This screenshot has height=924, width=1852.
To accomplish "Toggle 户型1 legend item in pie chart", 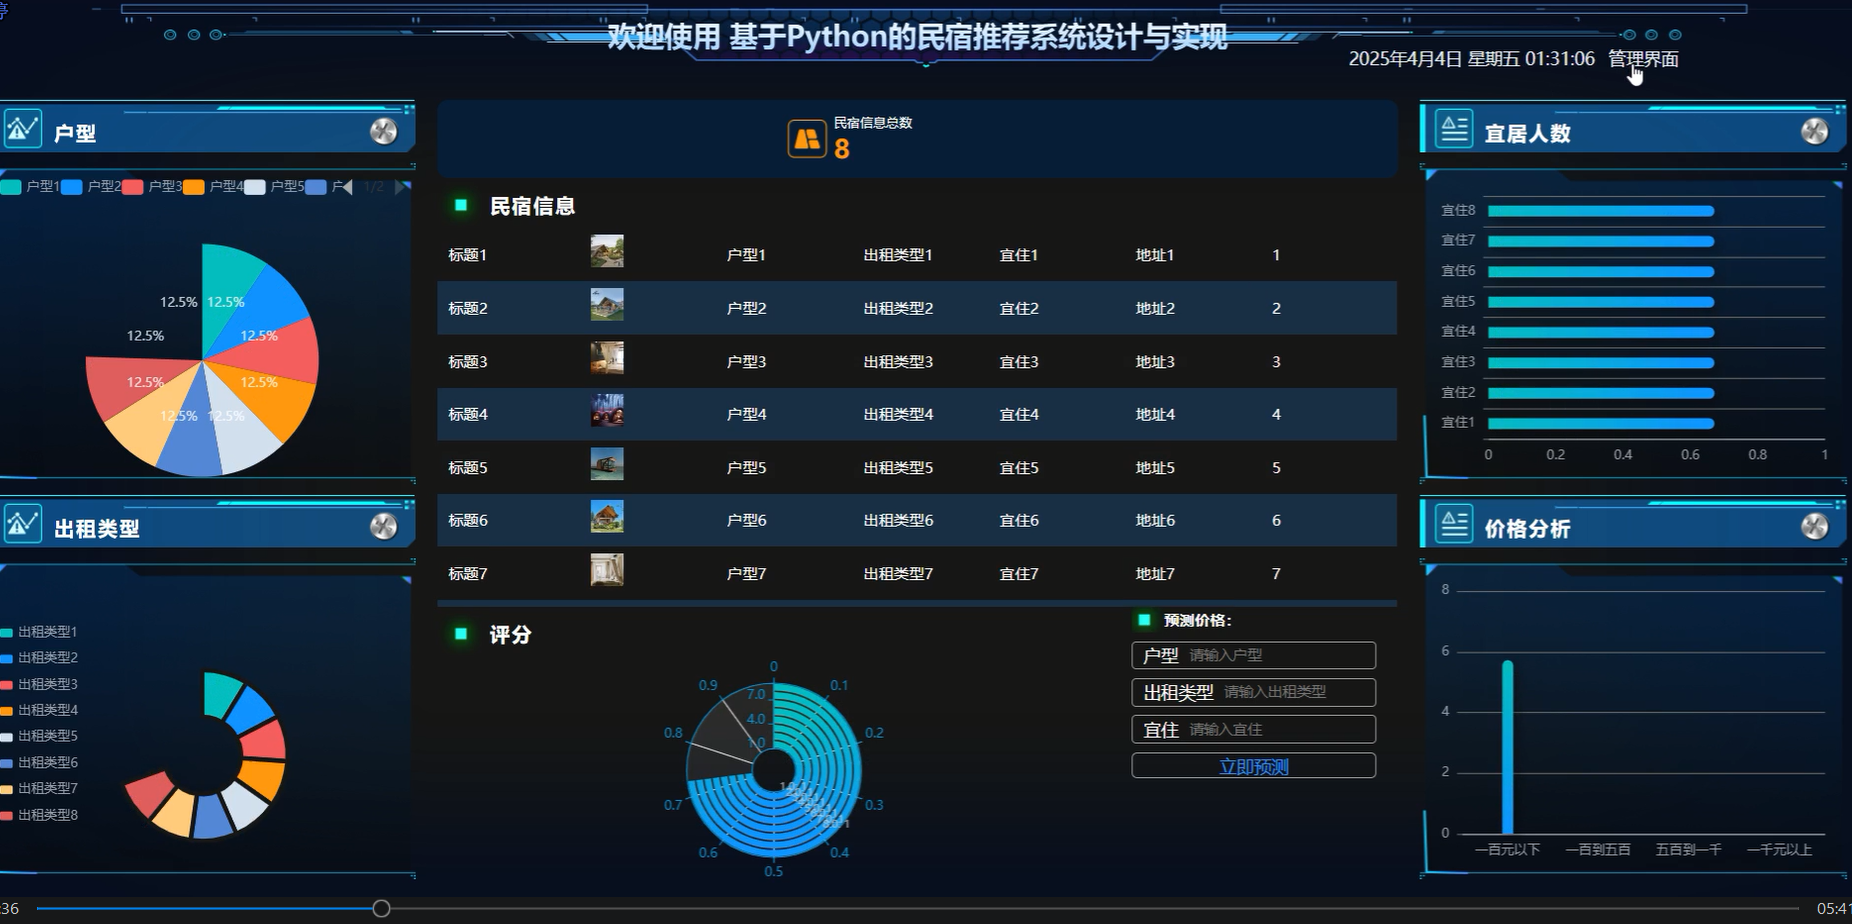I will click(30, 186).
